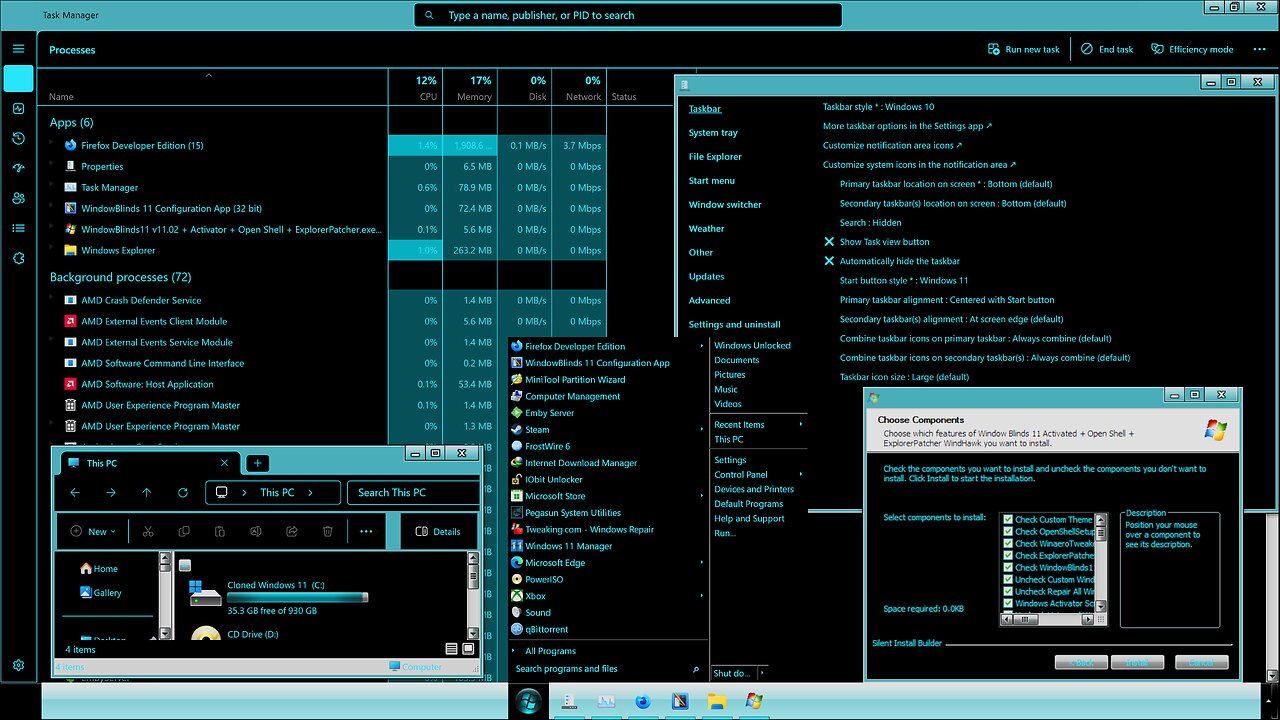Open Control Panel from the Start menu

pyautogui.click(x=741, y=475)
